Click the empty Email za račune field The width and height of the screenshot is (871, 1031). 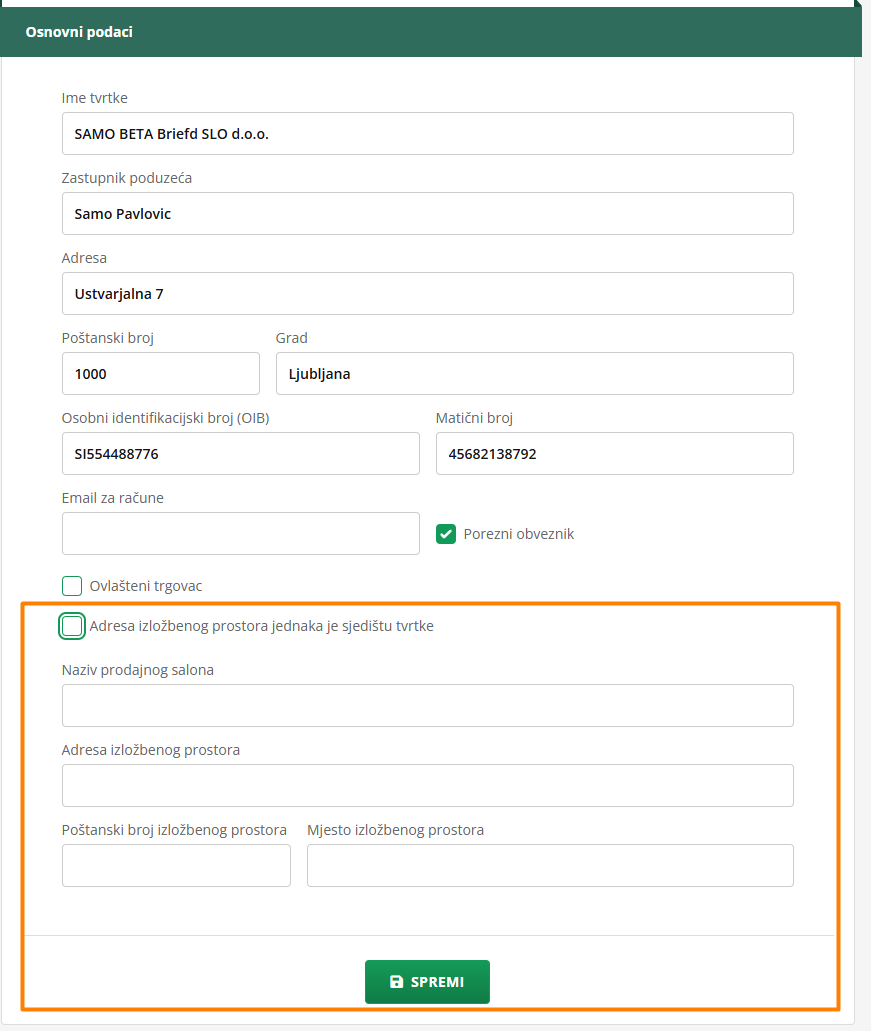click(x=240, y=534)
